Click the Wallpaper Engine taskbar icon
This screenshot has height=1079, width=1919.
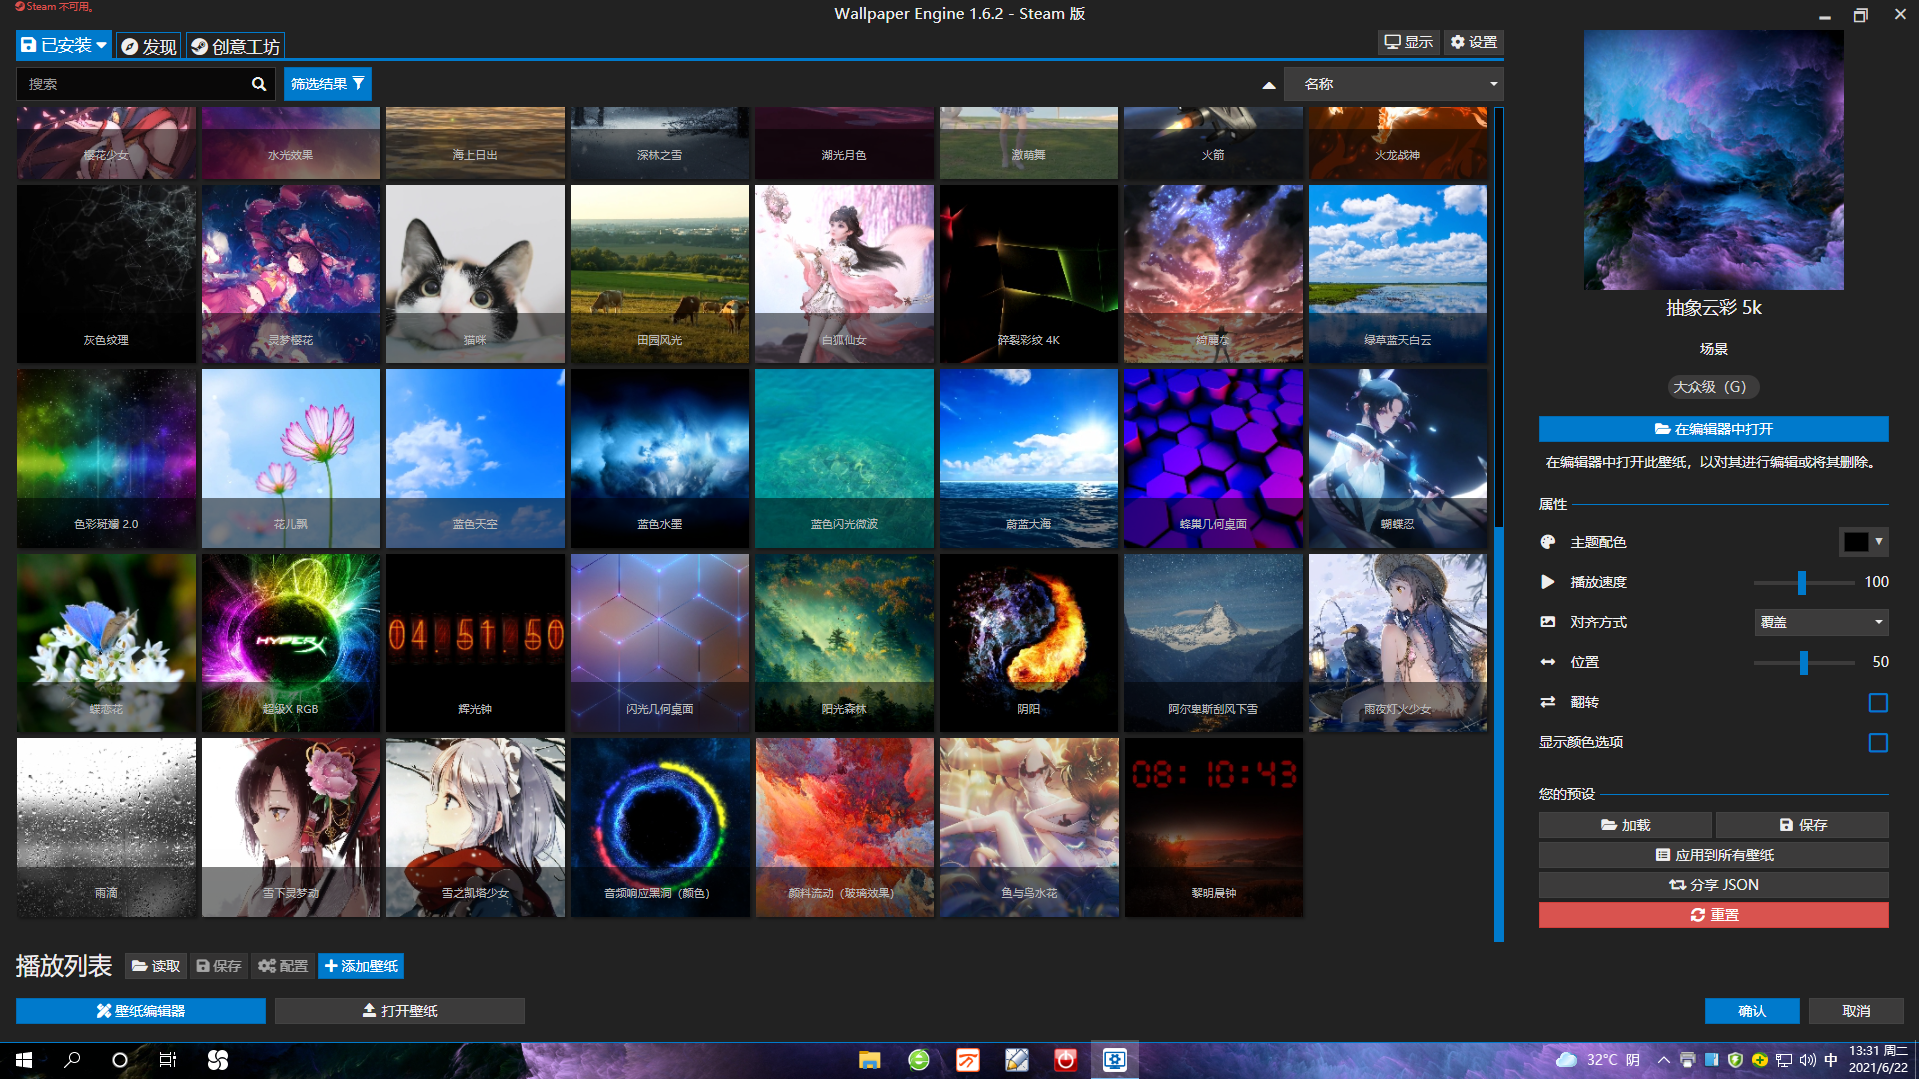coord(1115,1060)
